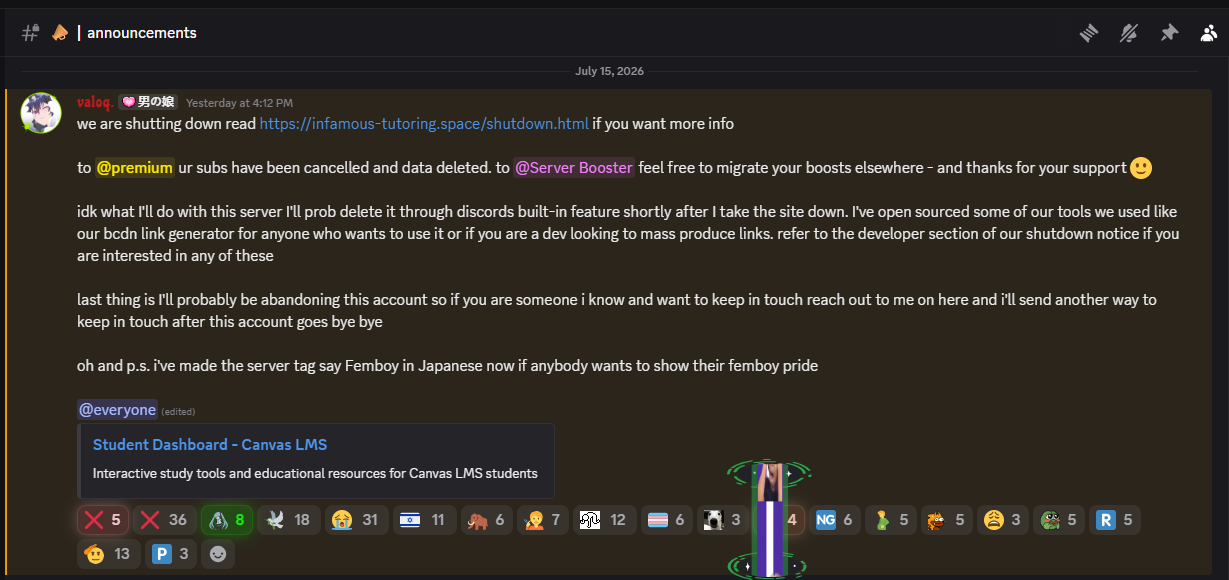The height and width of the screenshot is (580, 1229).
Task: Toggle reaction with count 4
Action: 780,520
